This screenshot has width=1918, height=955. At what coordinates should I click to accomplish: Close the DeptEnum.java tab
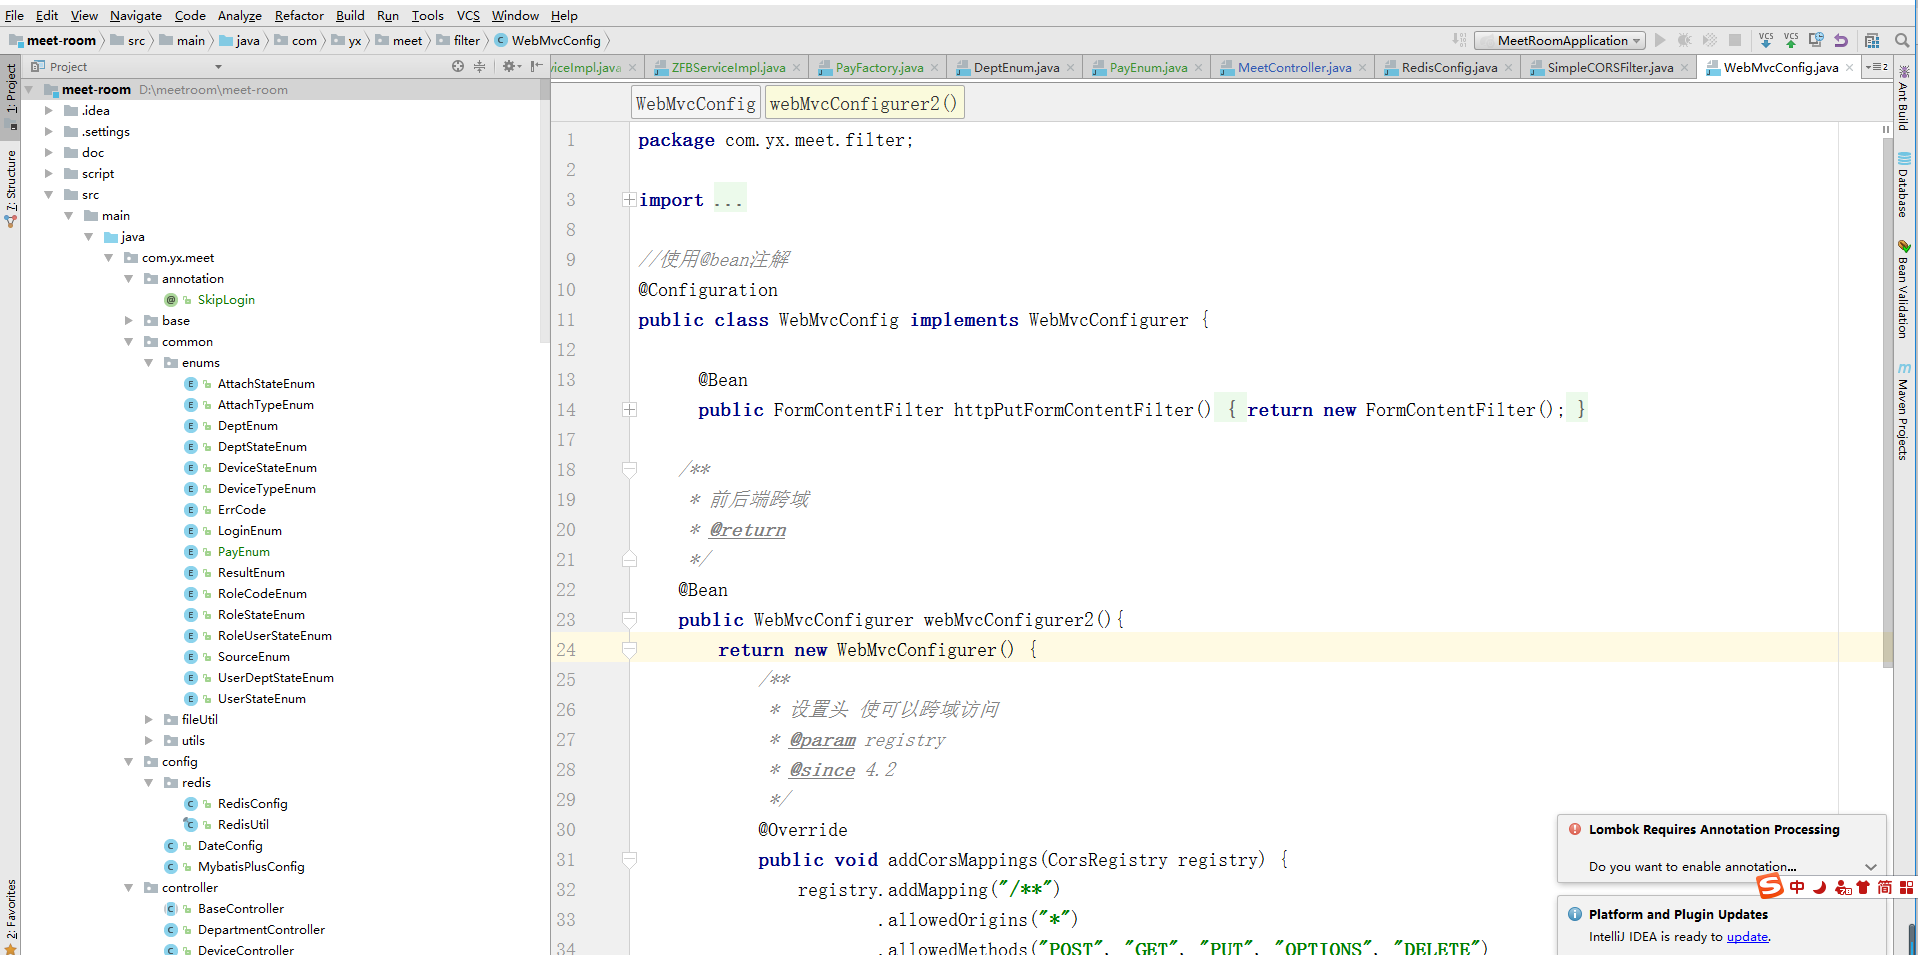(1070, 67)
